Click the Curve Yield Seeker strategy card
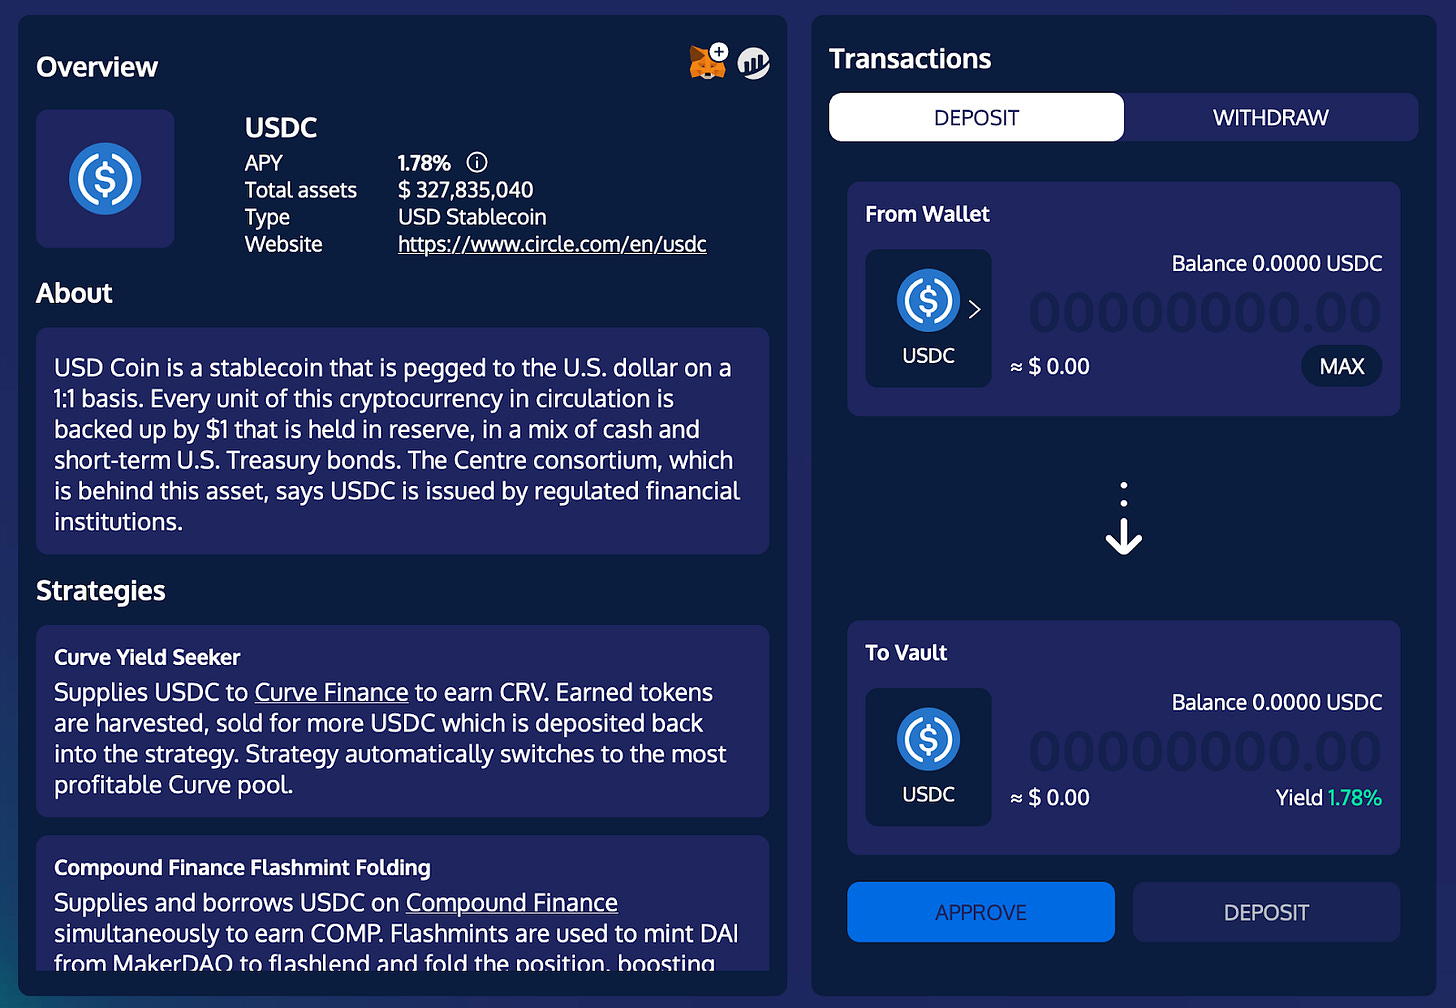 click(402, 722)
